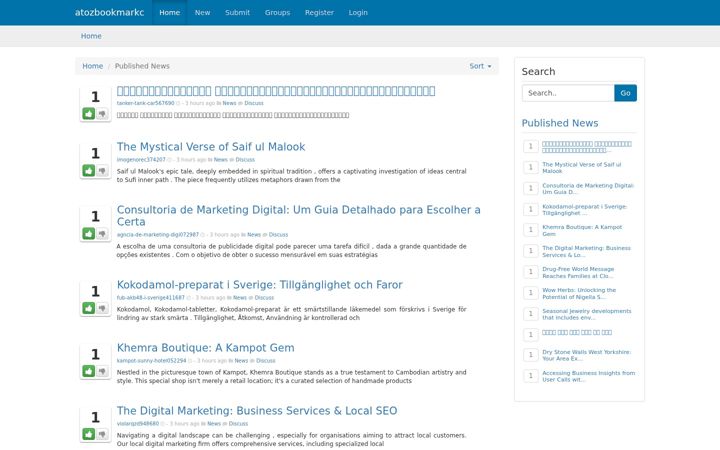Click Discuss under Khemra Boutique post

click(x=266, y=361)
